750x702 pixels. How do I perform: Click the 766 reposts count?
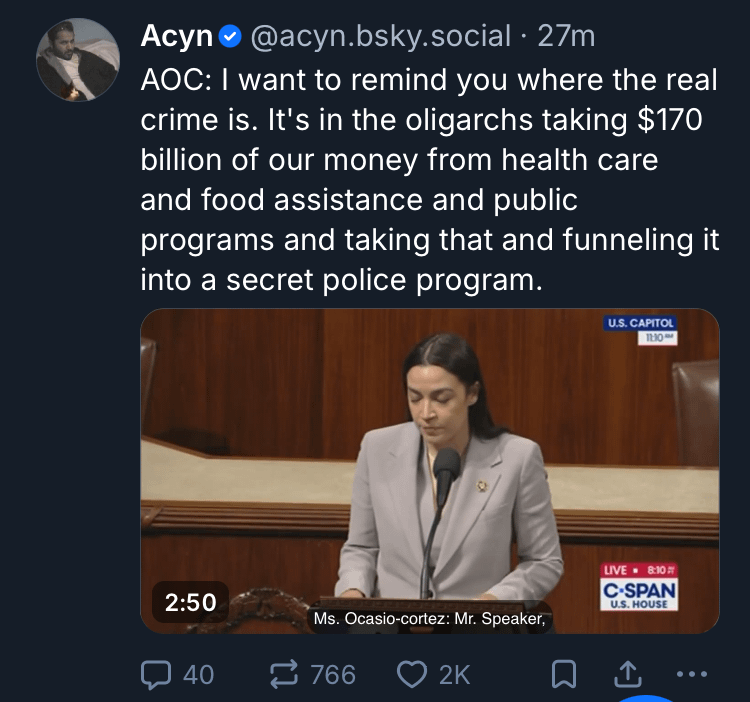click(333, 675)
